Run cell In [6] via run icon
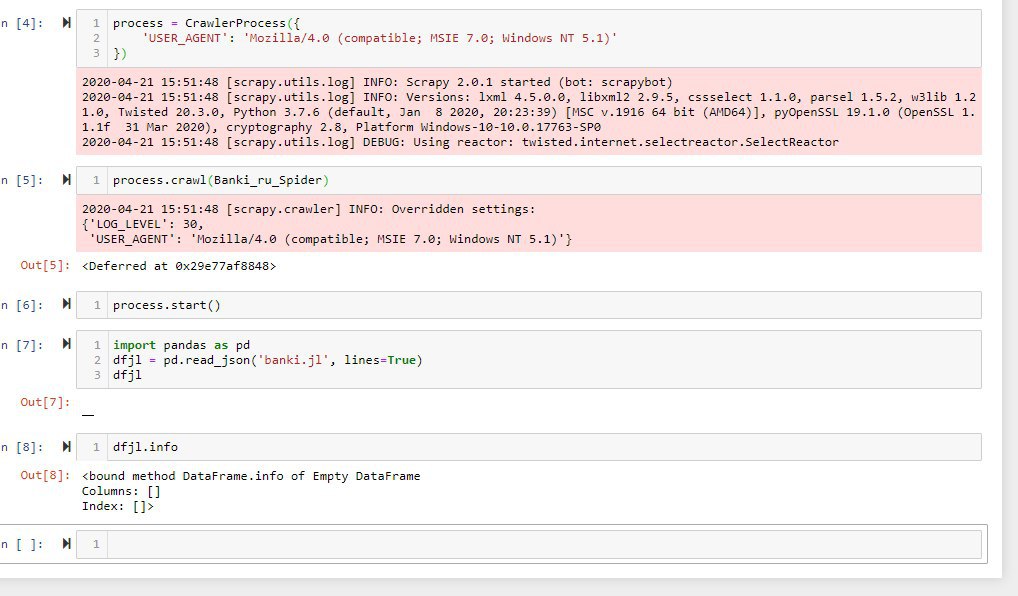 coord(66,304)
